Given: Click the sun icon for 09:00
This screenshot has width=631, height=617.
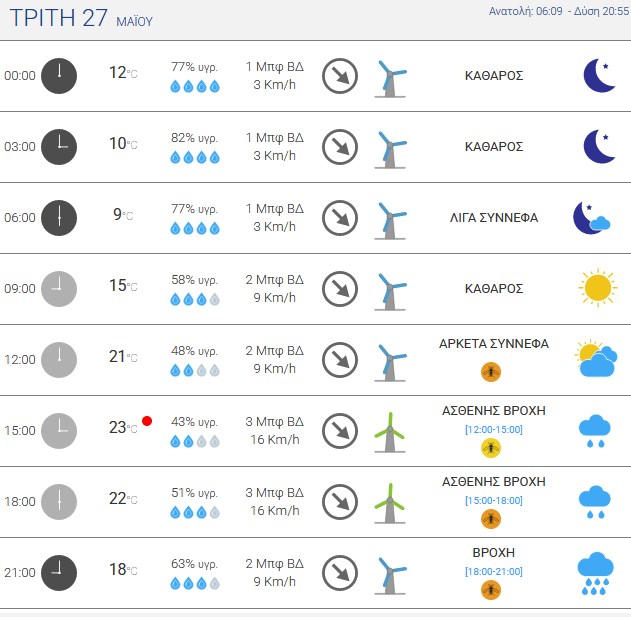Looking at the screenshot, I should pos(598,288).
